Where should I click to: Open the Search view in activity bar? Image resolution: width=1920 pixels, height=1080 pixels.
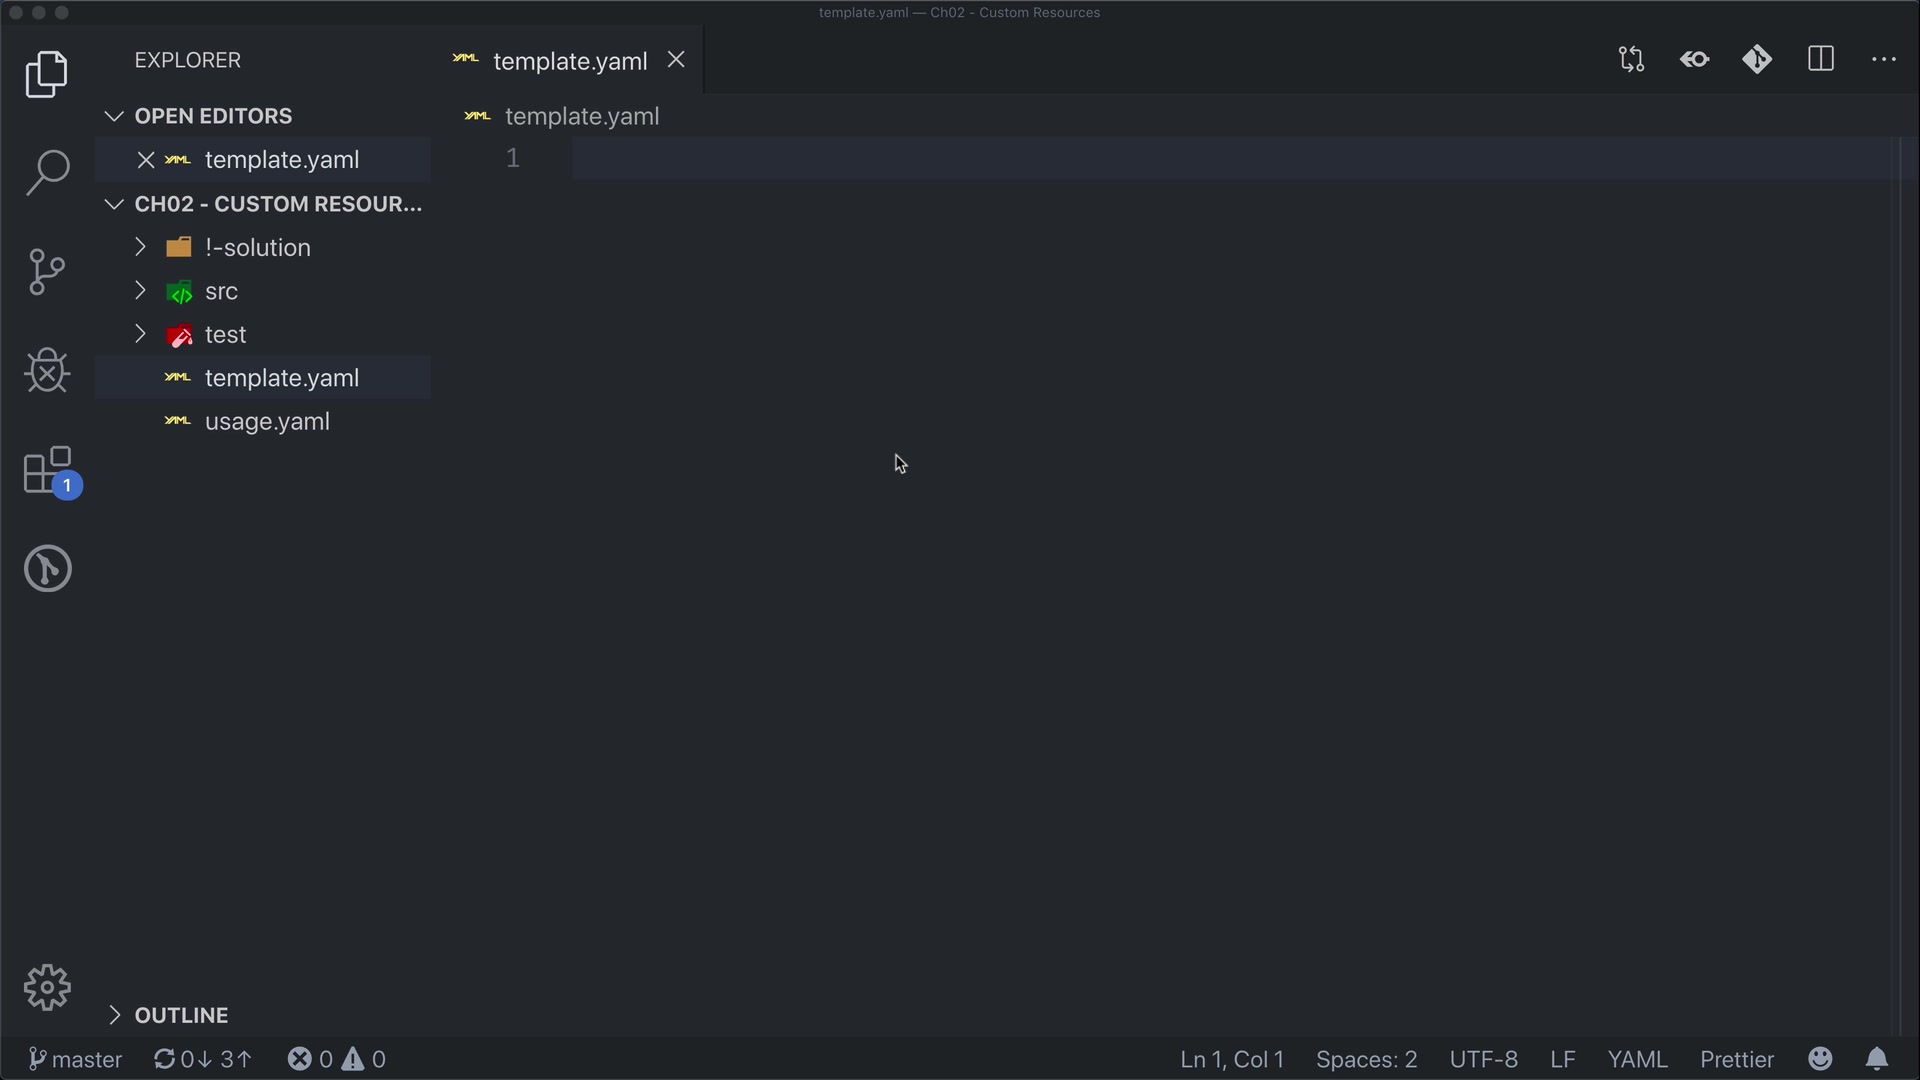pyautogui.click(x=47, y=172)
